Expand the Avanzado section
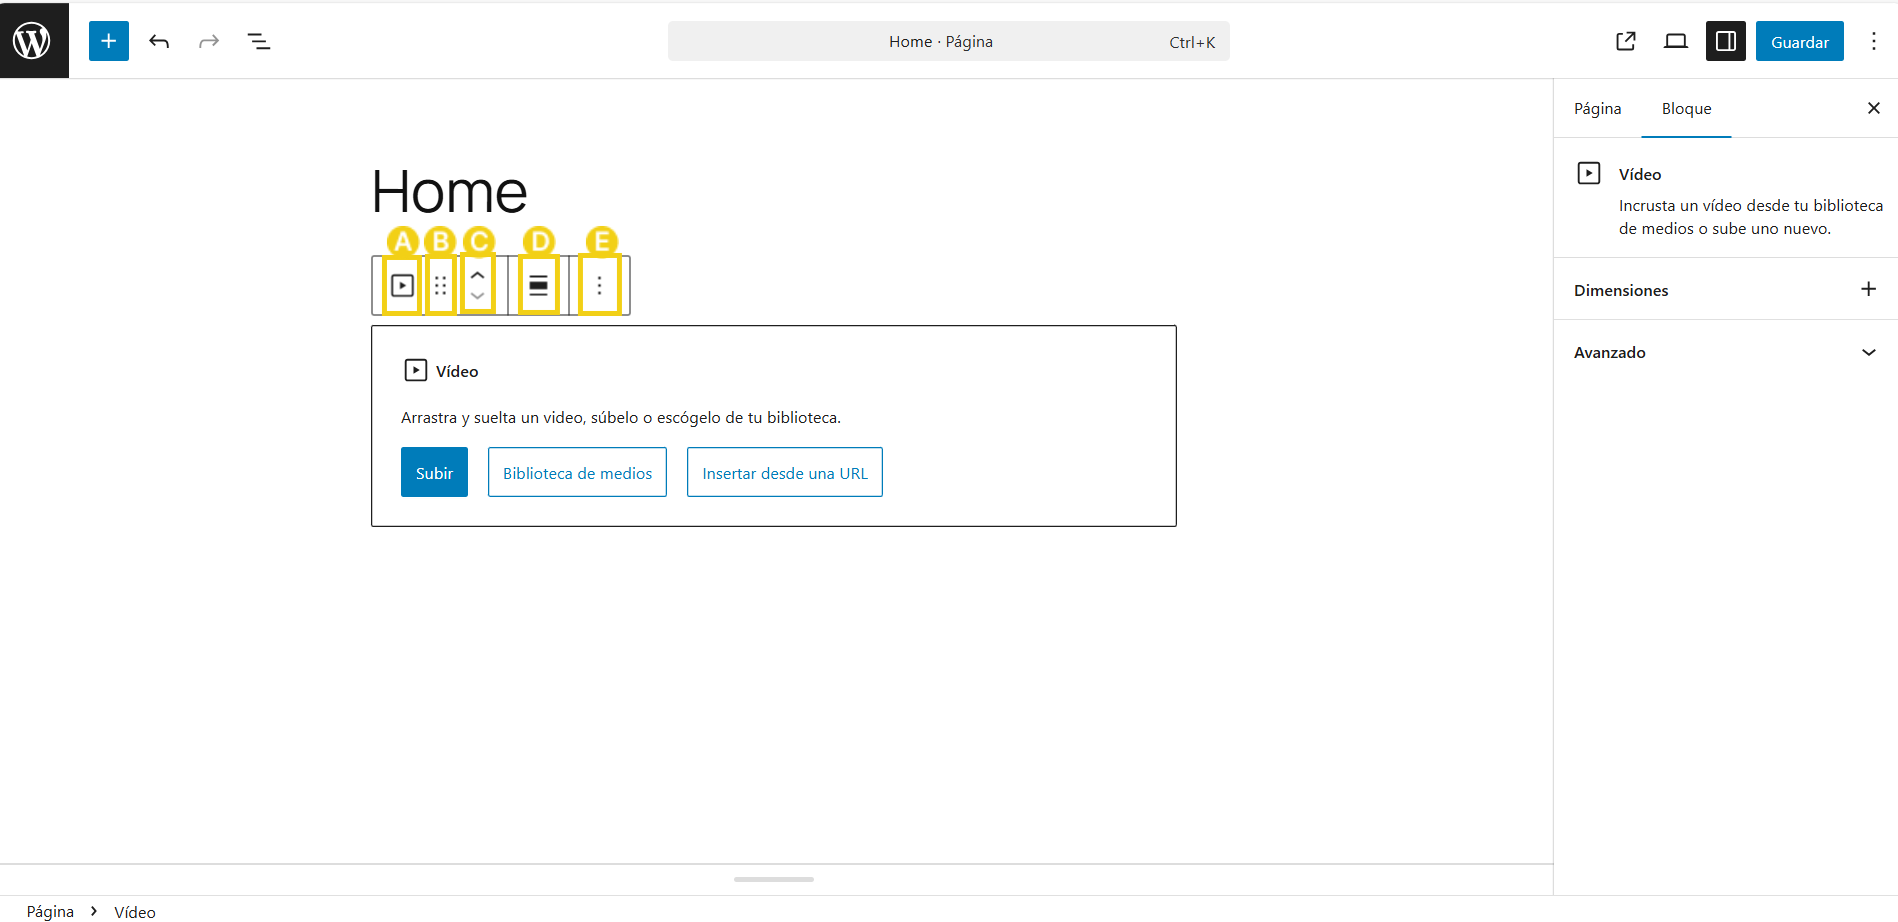 (x=1868, y=352)
